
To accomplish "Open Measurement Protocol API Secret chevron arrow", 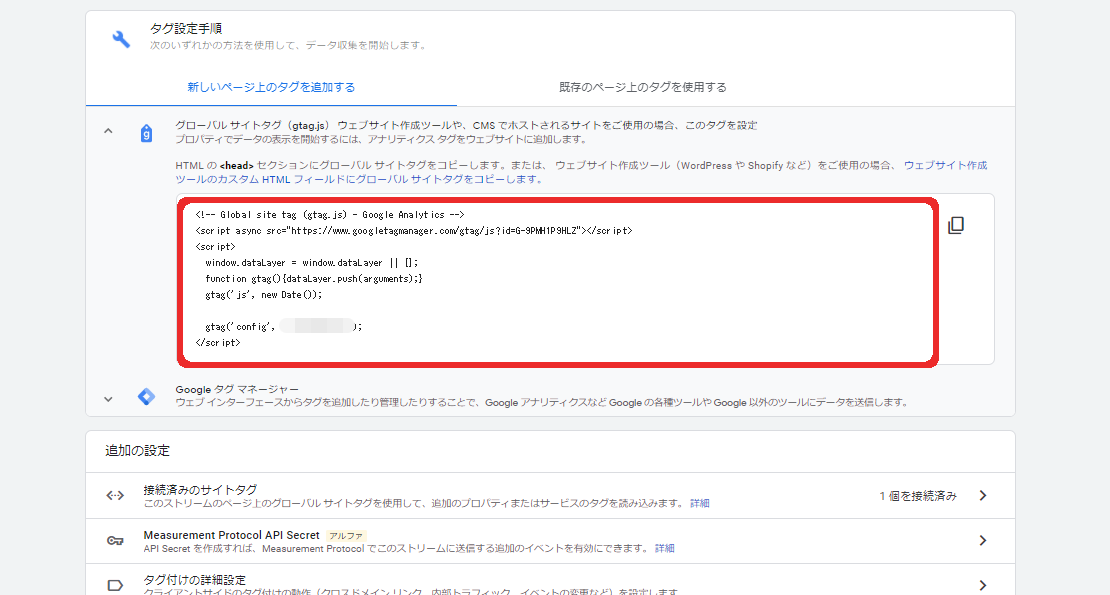I will (983, 541).
